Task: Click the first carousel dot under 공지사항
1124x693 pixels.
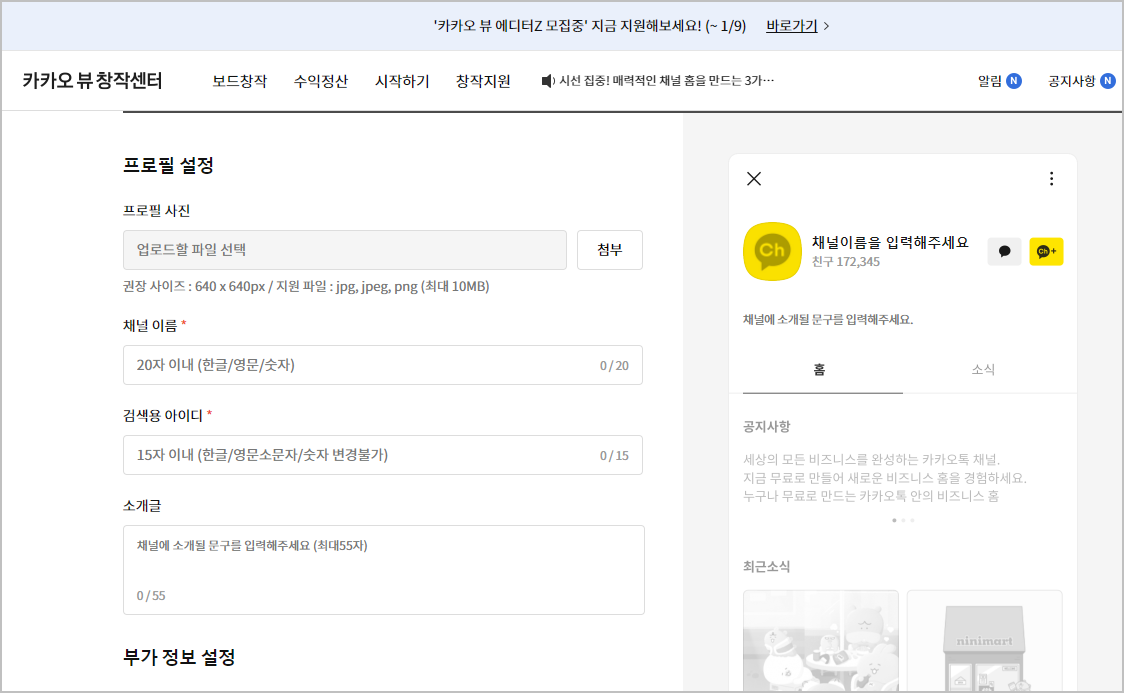Action: click(894, 520)
